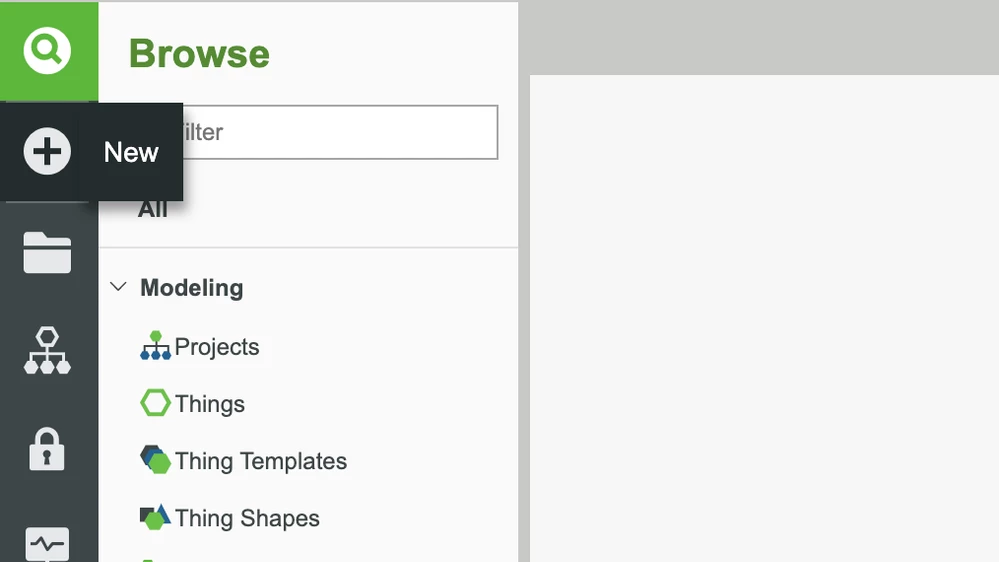Viewport: 999px width, 562px height.
Task: Browse Thing Shapes entities
Action: pyautogui.click(x=247, y=518)
